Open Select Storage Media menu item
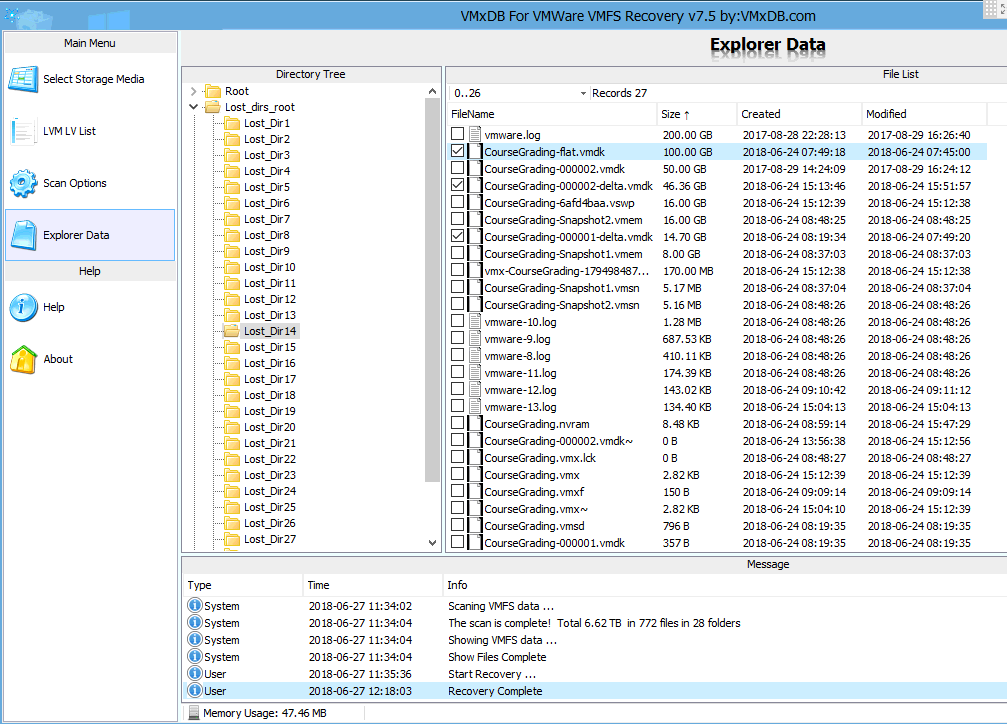The image size is (1007, 724). [90, 79]
